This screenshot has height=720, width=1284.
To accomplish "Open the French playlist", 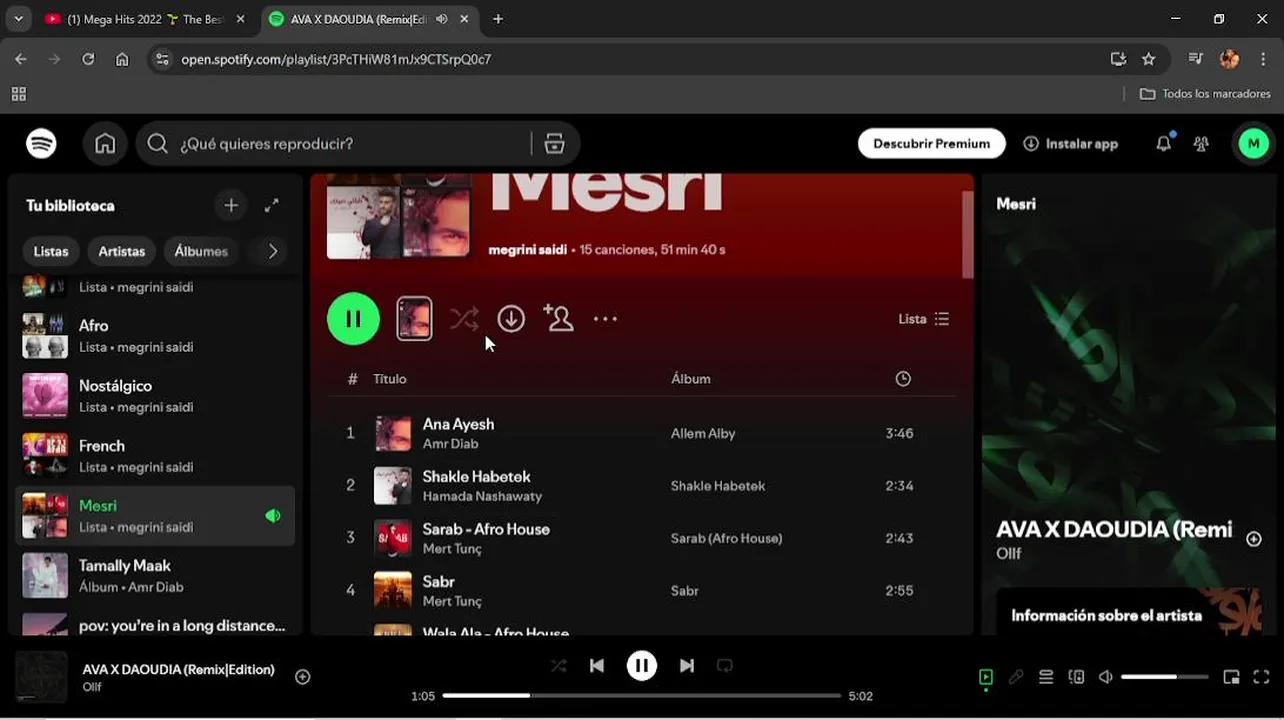I will click(x=155, y=456).
